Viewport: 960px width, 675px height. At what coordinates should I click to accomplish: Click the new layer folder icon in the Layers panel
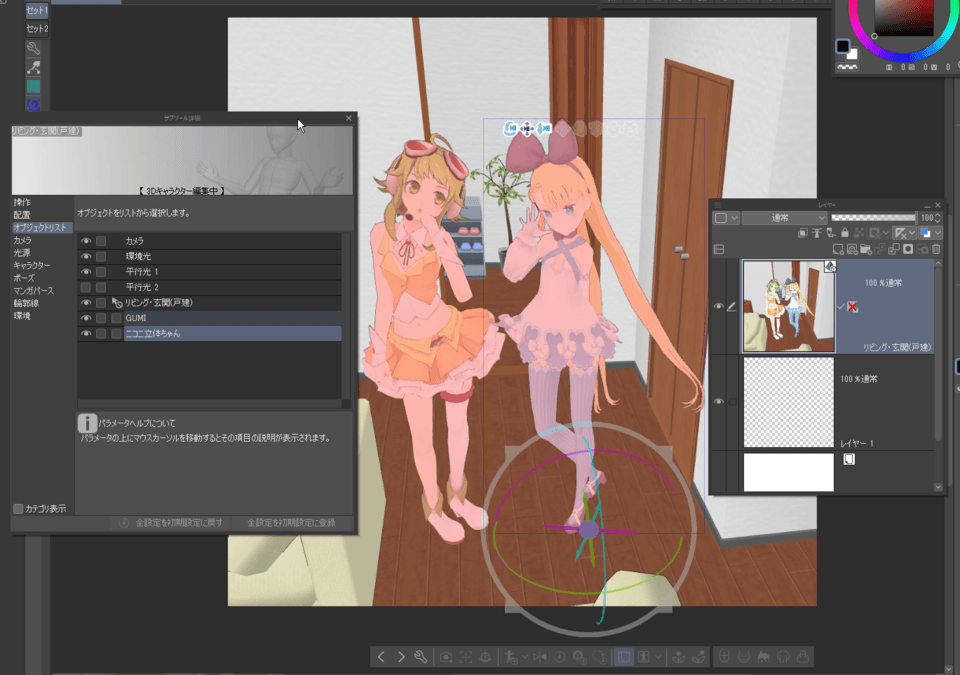pyautogui.click(x=867, y=251)
